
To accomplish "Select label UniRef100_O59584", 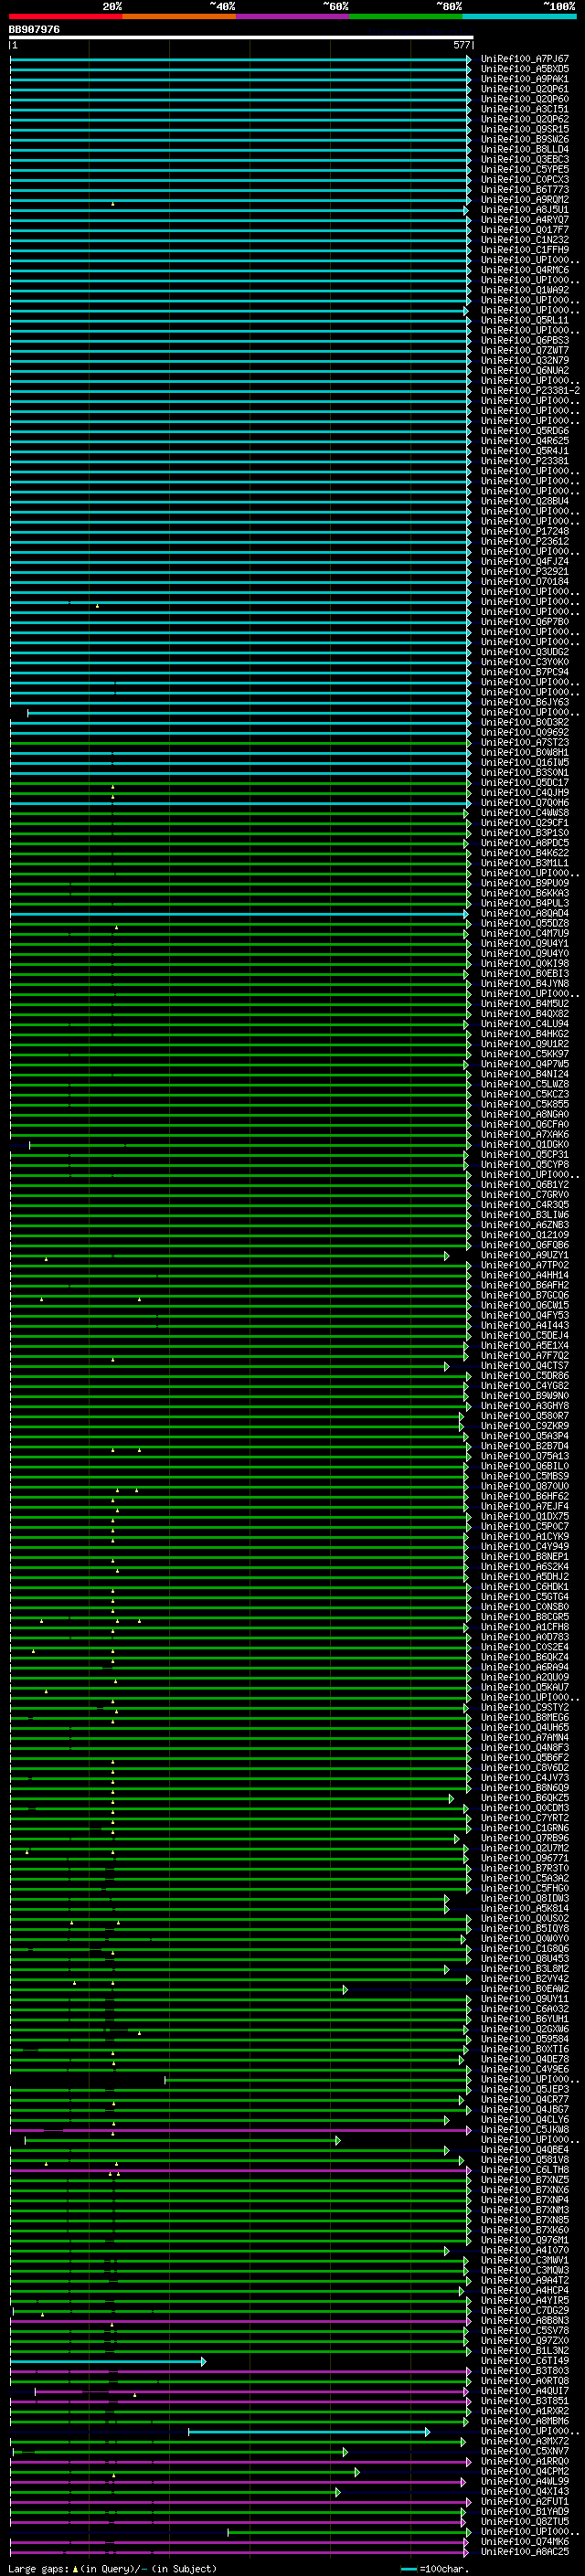I will [x=524, y=2039].
